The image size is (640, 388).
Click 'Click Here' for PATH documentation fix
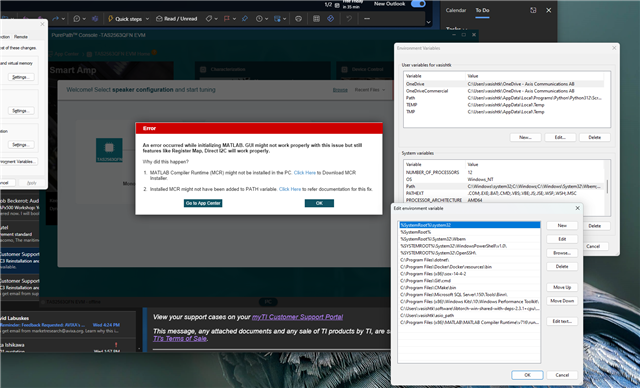pyautogui.click(x=290, y=189)
